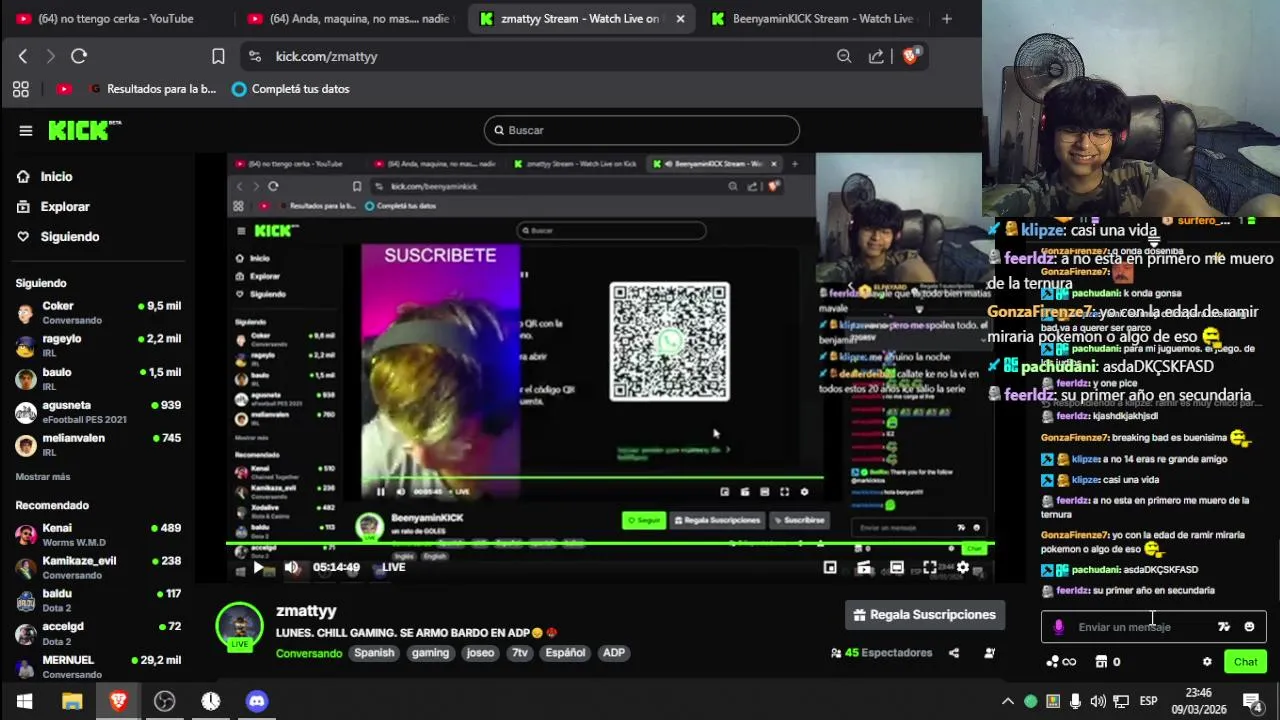The width and height of the screenshot is (1280, 720).
Task: Switch to BeenyaminKICK Stream tab
Action: (x=814, y=18)
